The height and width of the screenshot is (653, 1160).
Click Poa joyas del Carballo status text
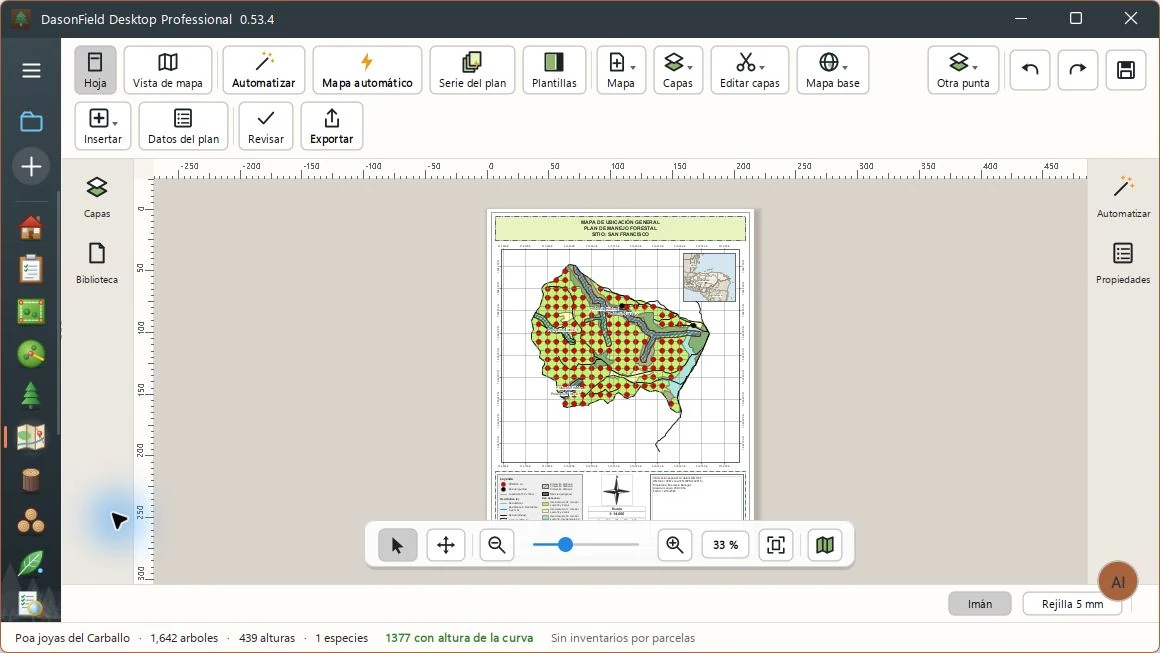point(72,637)
